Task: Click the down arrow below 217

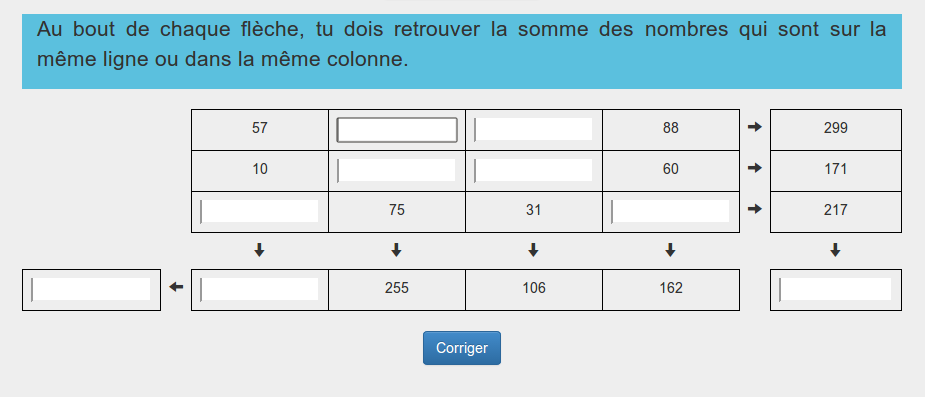Action: (x=835, y=251)
